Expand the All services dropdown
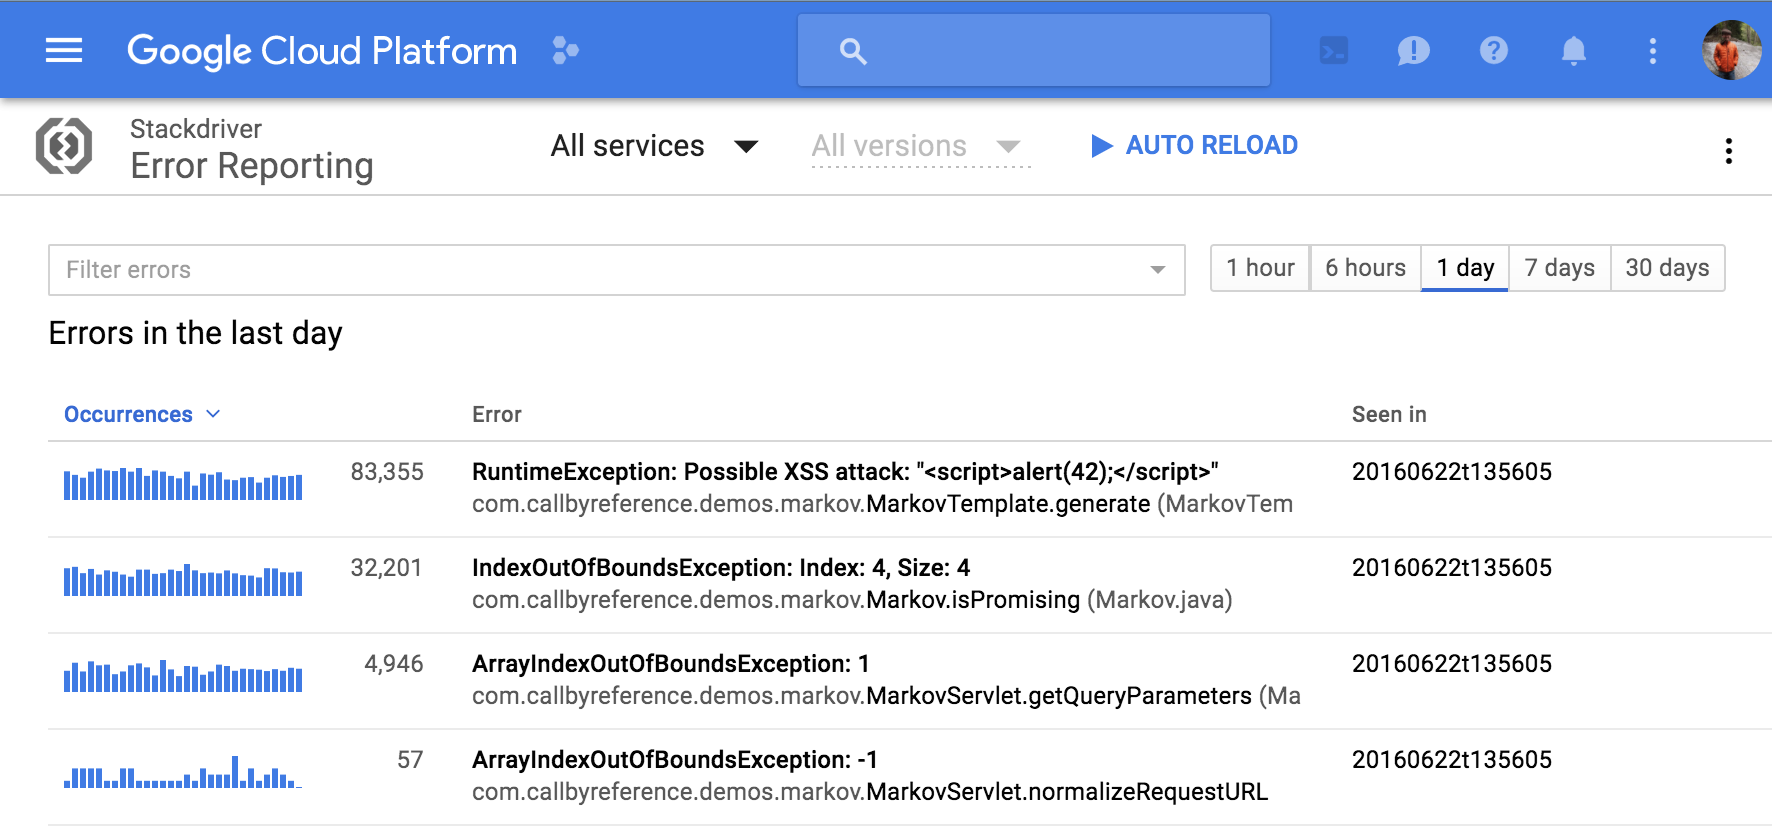This screenshot has width=1772, height=840. [654, 146]
